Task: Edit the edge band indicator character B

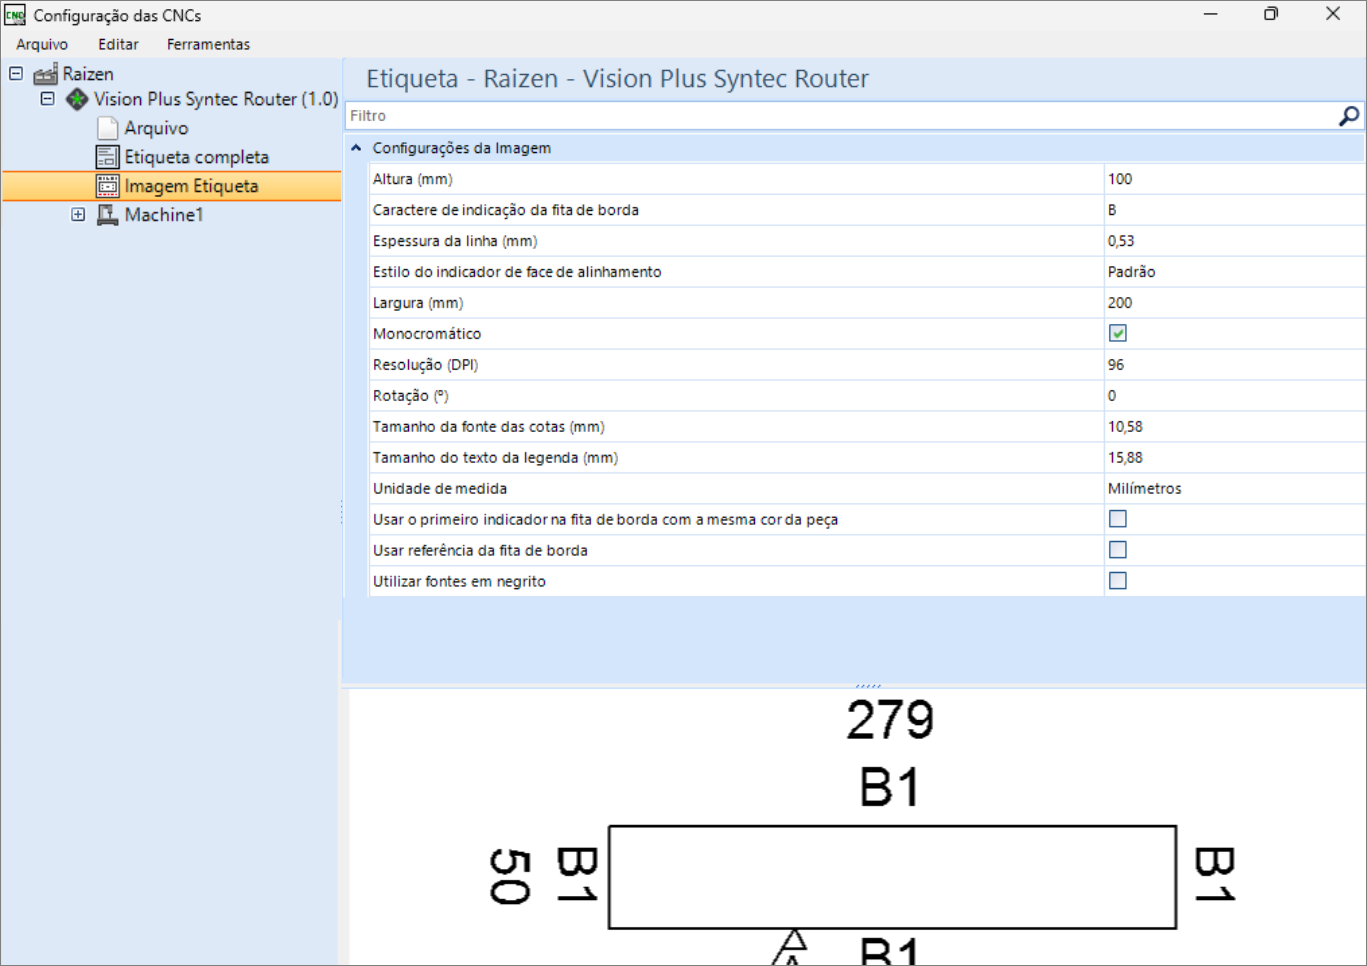Action: [1234, 210]
